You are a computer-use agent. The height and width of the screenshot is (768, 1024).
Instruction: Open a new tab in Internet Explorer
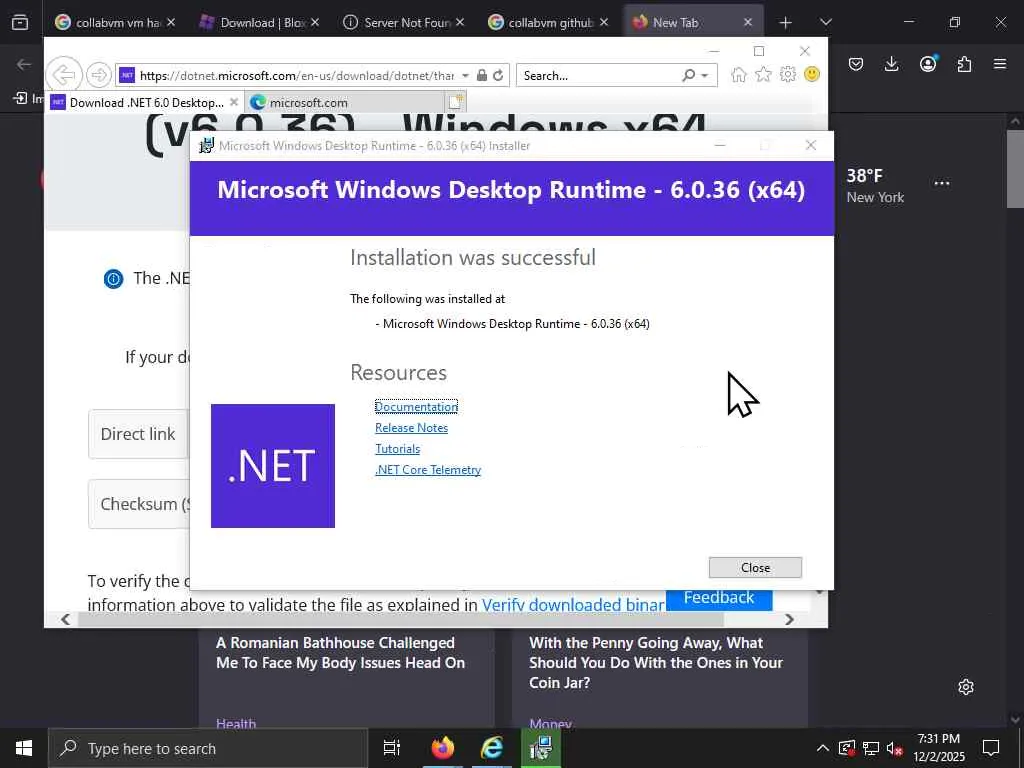pyautogui.click(x=456, y=103)
